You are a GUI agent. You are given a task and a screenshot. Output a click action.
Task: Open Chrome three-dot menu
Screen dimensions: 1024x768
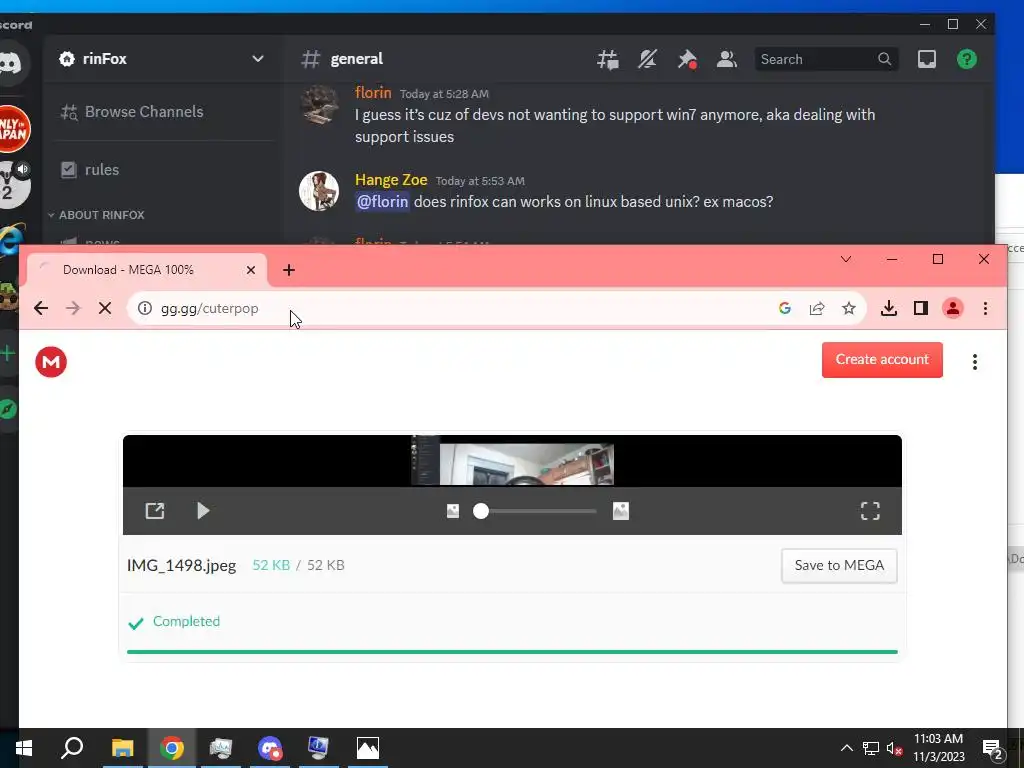(x=985, y=308)
